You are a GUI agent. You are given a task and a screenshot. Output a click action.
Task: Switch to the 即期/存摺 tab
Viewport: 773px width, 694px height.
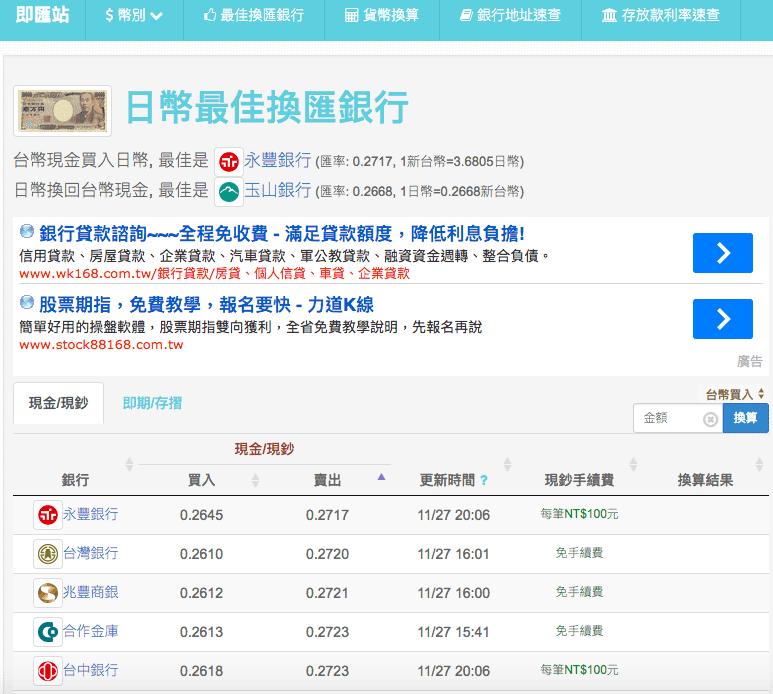tap(152, 403)
